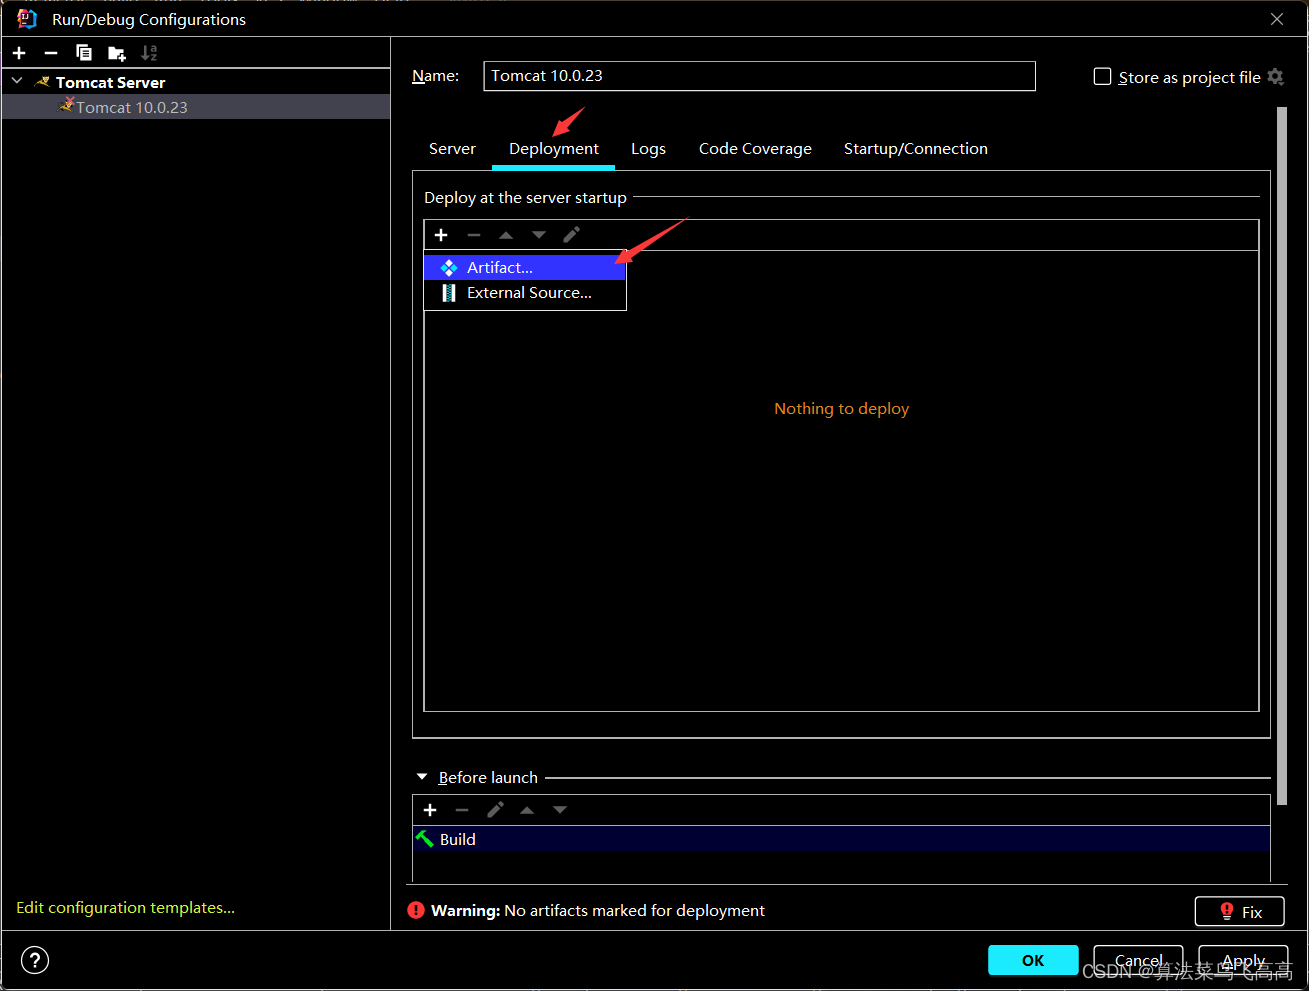1309x991 pixels.
Task: Click into the Name input field
Action: click(759, 76)
